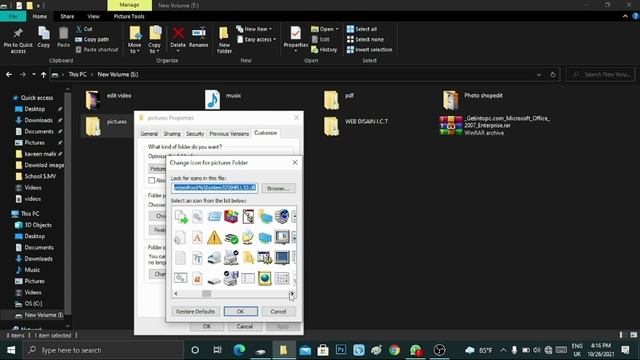Click the icon list left scroll arrow
Image resolution: width=640 pixels, height=360 pixels.
point(176,293)
